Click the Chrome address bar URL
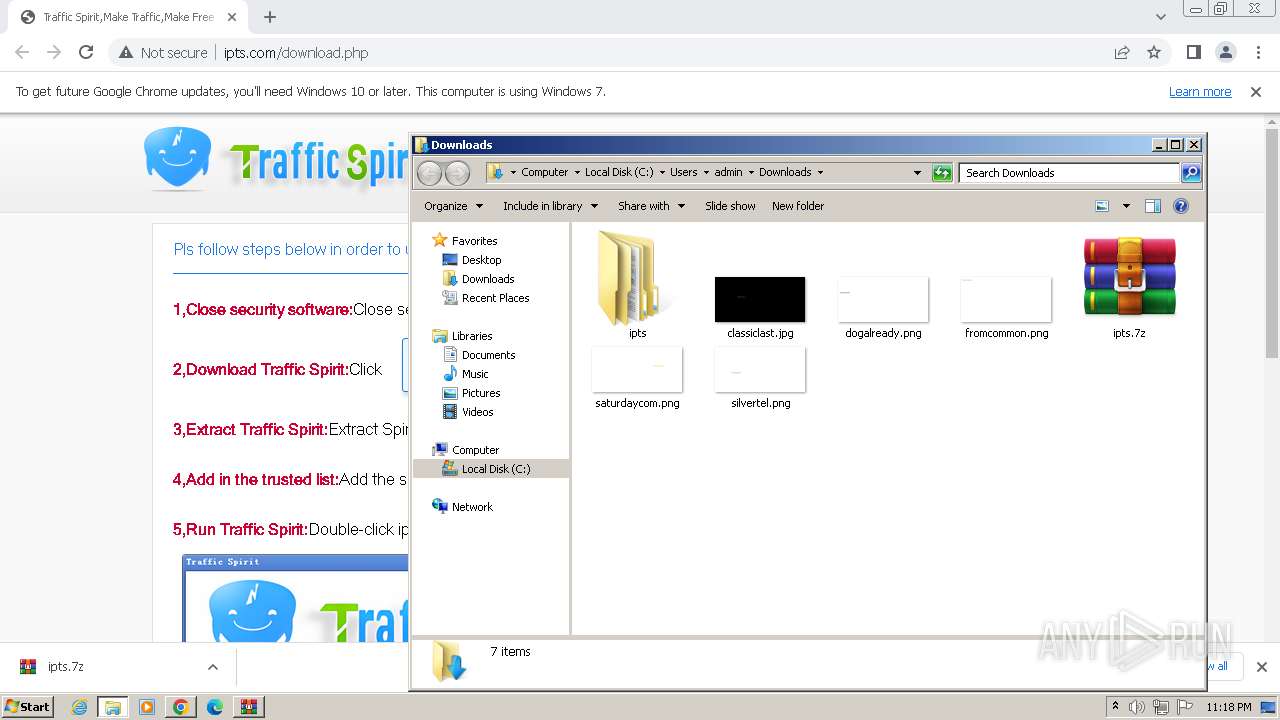 pos(296,53)
